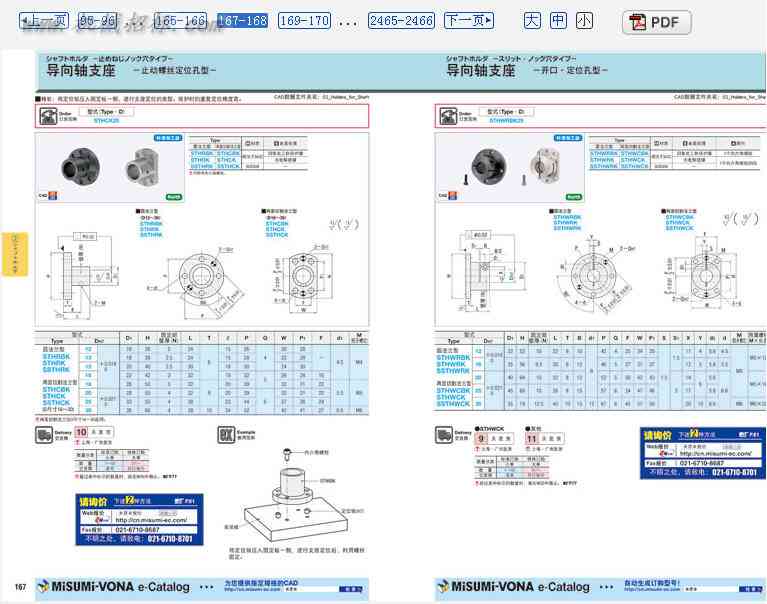This screenshot has width=767, height=604.
Task: Click left page Type material table
Action: [x=249, y=155]
